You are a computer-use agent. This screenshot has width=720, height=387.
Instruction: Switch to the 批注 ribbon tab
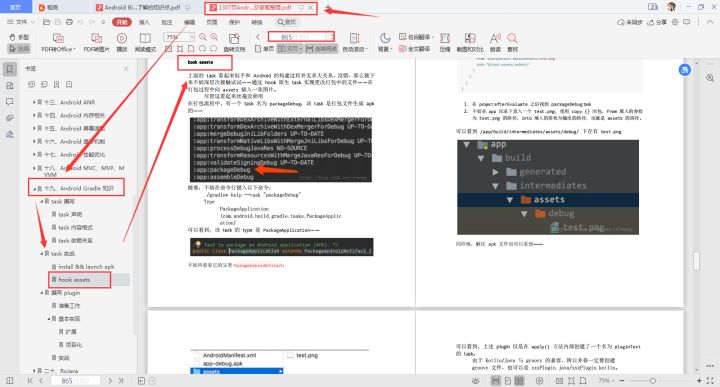167,22
